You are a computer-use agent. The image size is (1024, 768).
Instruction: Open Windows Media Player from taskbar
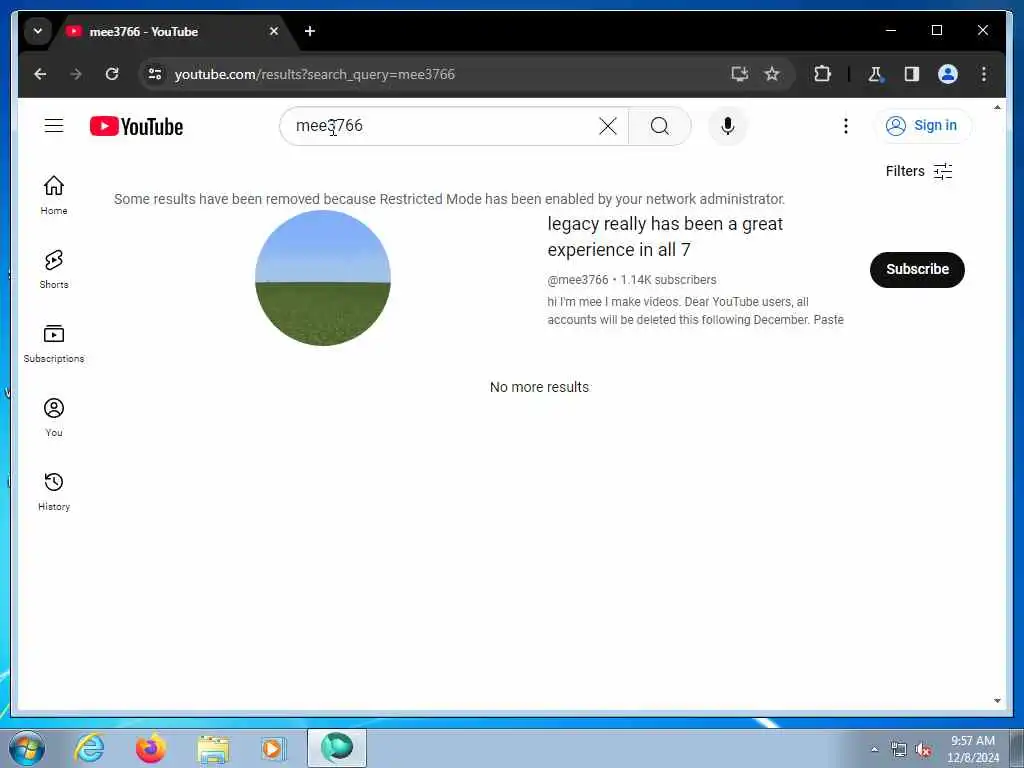click(273, 748)
